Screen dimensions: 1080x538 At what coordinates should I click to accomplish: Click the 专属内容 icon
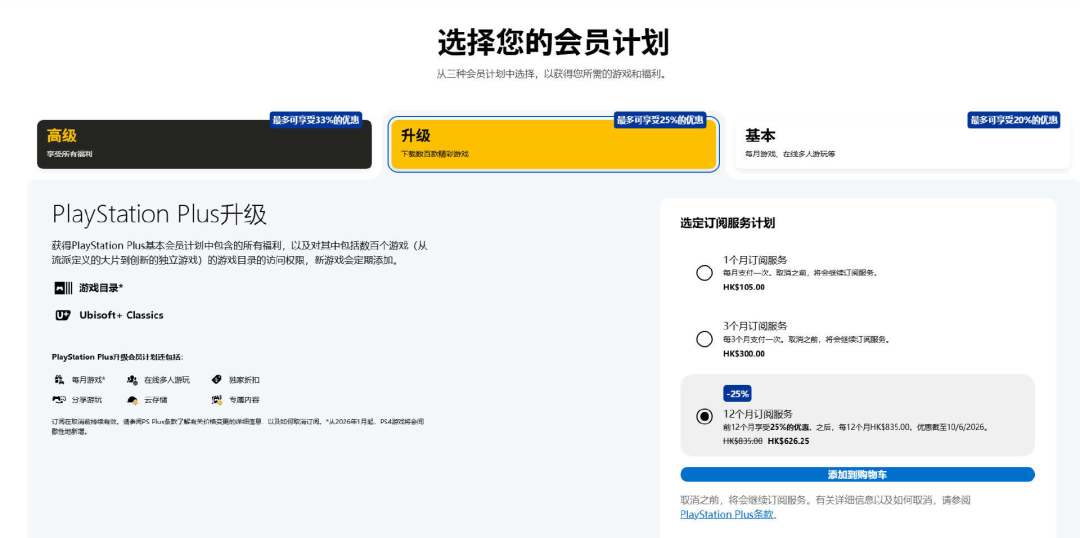pyautogui.click(x=217, y=400)
